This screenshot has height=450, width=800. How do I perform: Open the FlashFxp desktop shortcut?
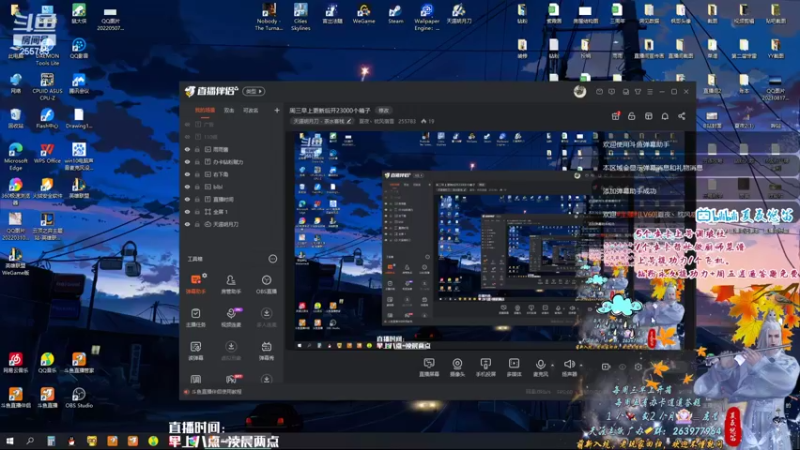pos(47,118)
